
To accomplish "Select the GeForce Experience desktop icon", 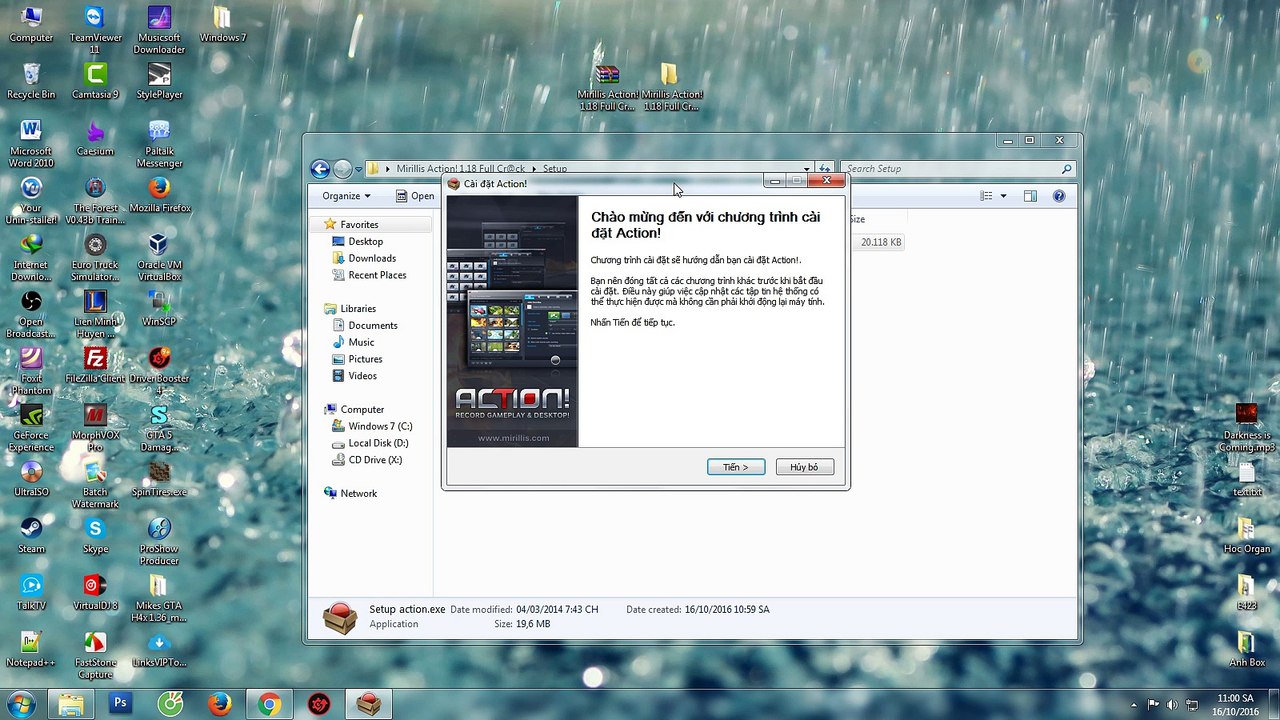I will click(x=31, y=427).
